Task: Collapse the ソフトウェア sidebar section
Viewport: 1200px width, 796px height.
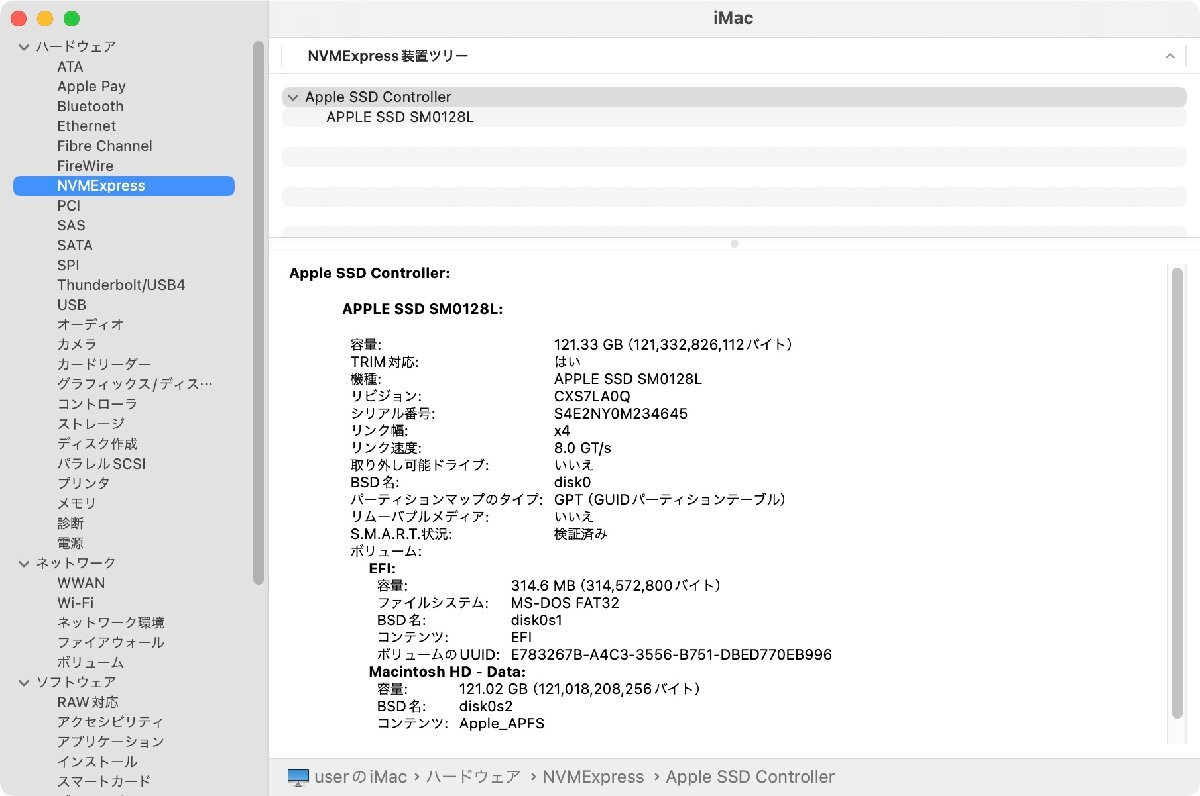Action: (x=24, y=682)
